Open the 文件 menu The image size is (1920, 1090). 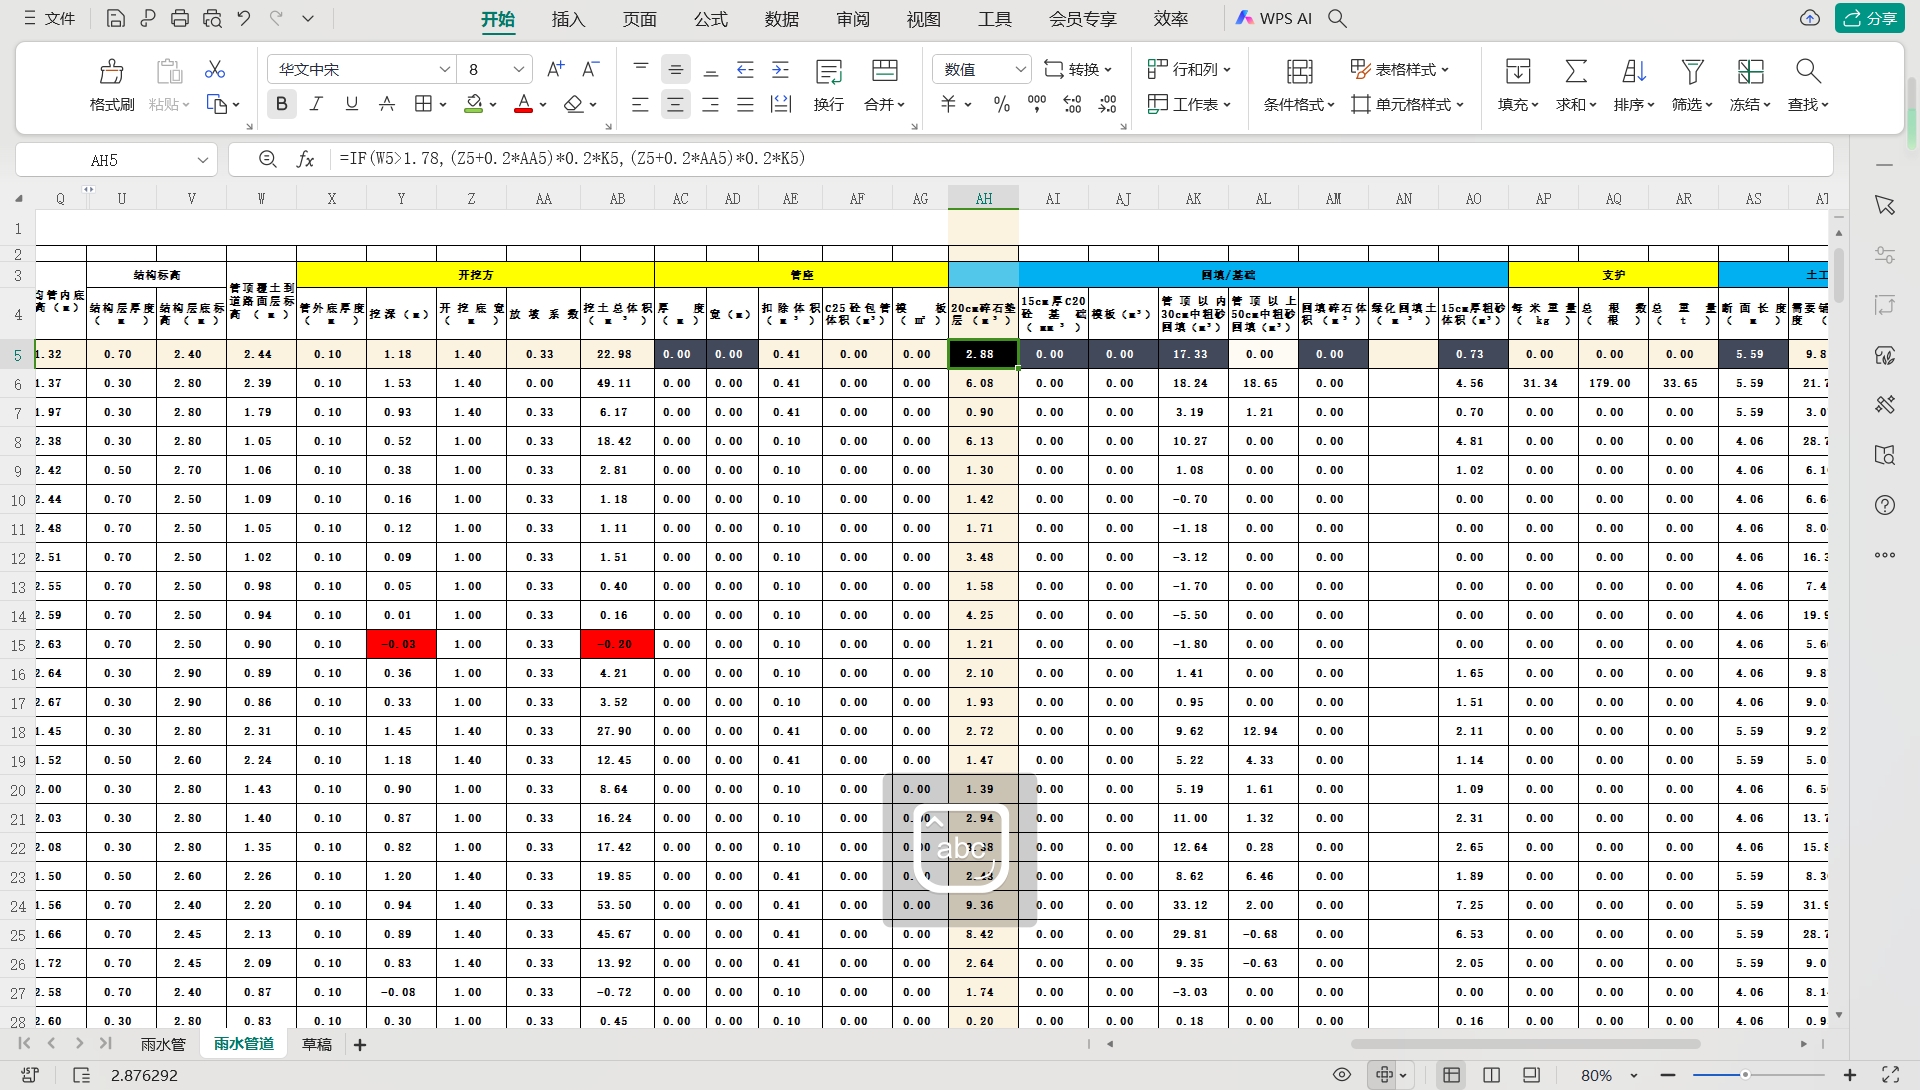point(49,18)
